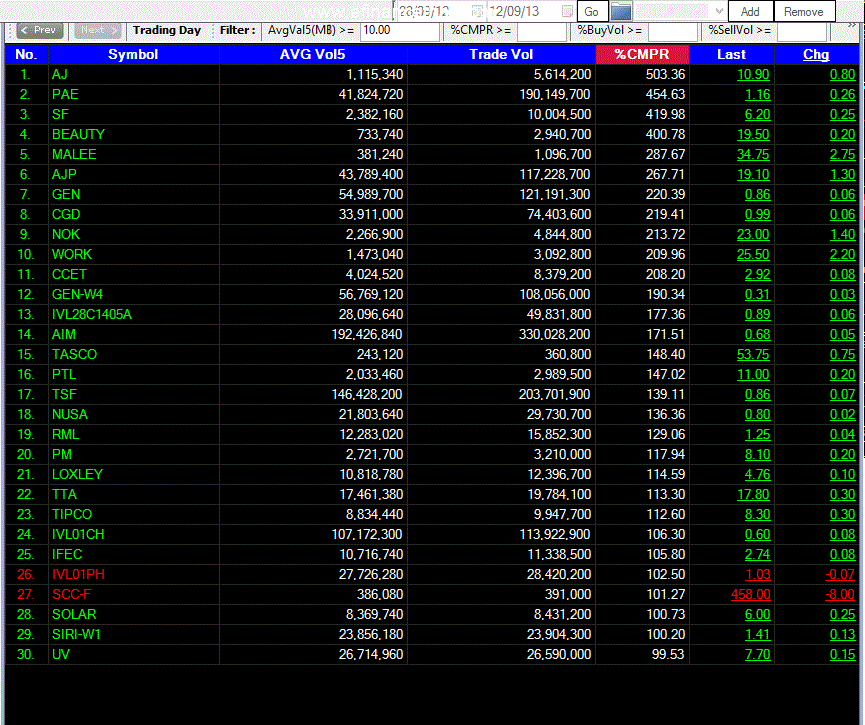Open AJ last price 10.90 link
Viewport: 865px width, 725px height.
coord(753,74)
